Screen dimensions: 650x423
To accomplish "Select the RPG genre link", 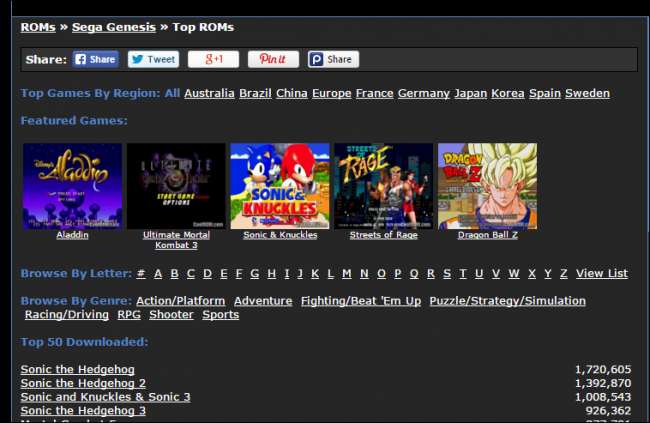I will [x=129, y=314].
